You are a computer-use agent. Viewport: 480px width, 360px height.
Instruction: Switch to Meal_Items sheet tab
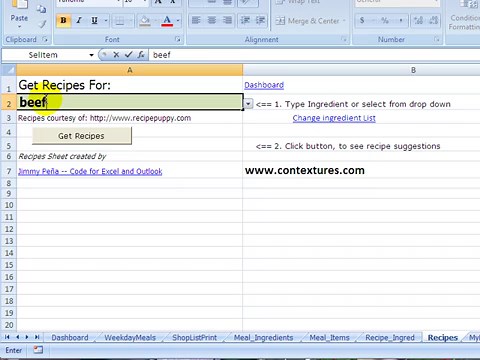tap(329, 338)
